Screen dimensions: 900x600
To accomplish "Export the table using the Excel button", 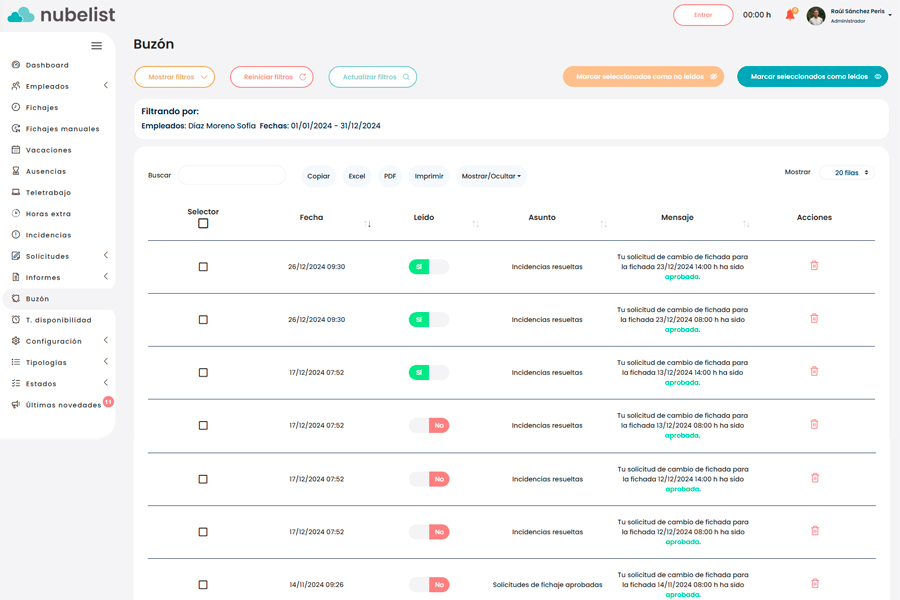I will (357, 176).
